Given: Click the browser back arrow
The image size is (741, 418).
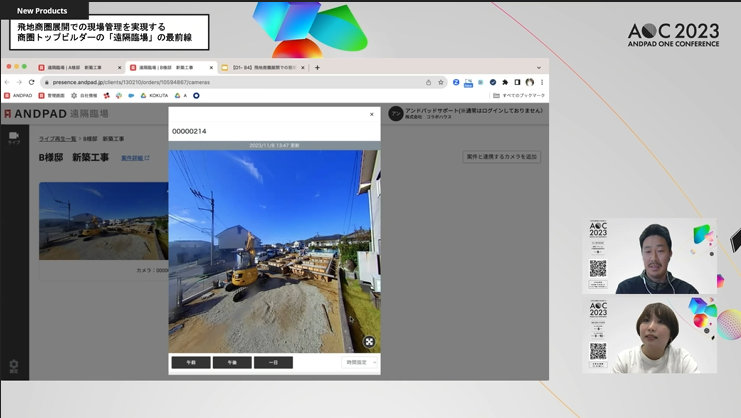Looking at the screenshot, I should click(x=7, y=82).
